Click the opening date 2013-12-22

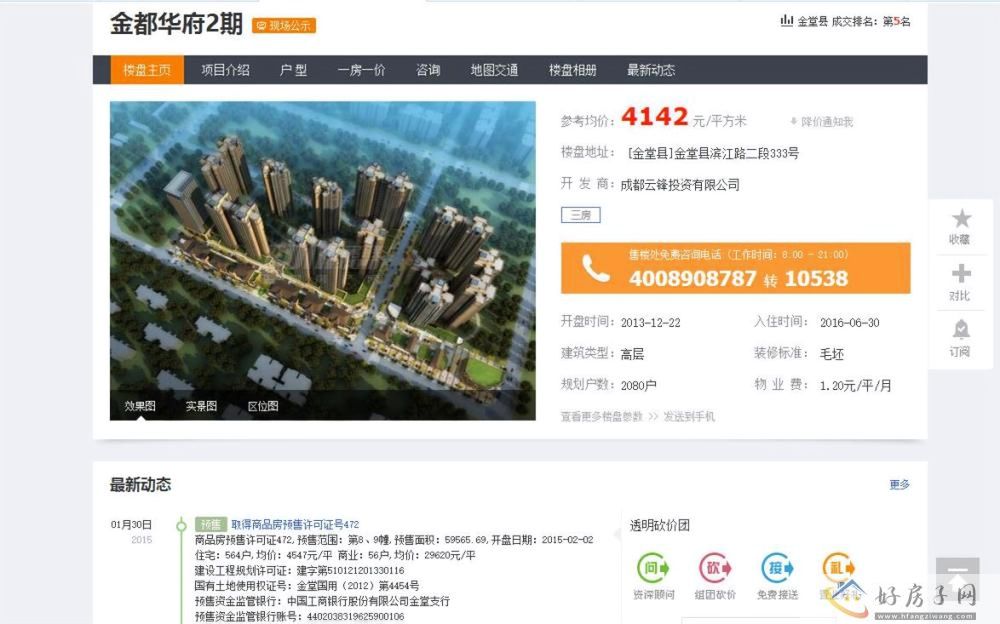tap(651, 323)
